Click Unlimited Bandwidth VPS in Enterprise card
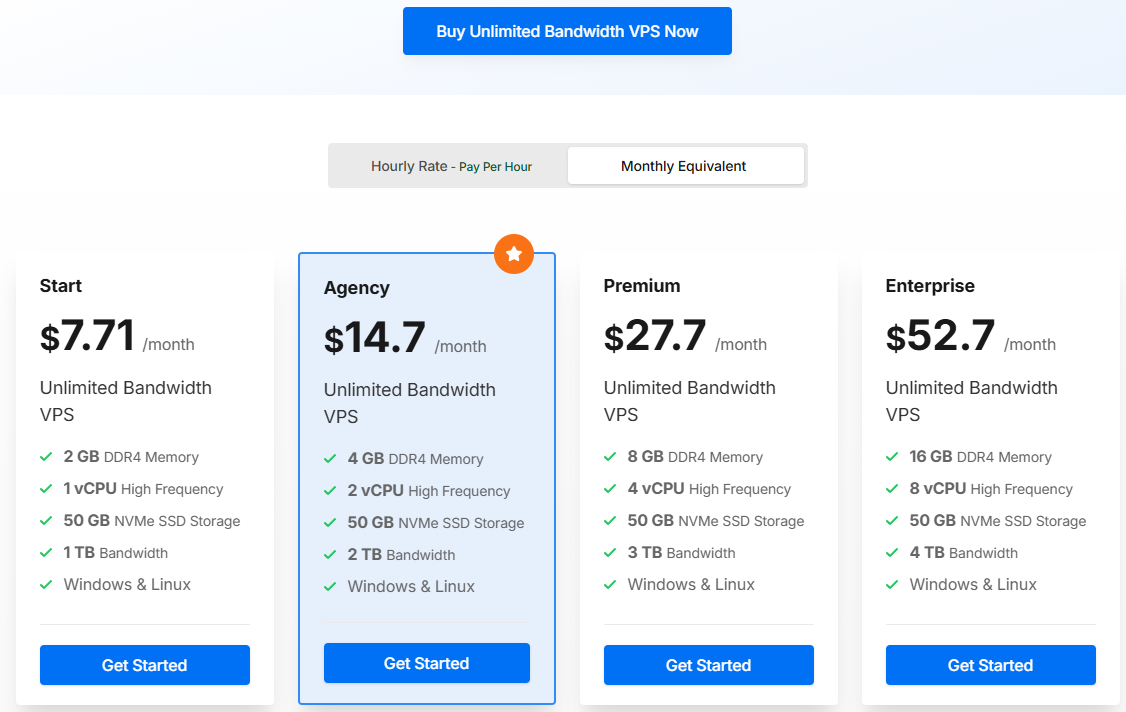 (x=972, y=401)
